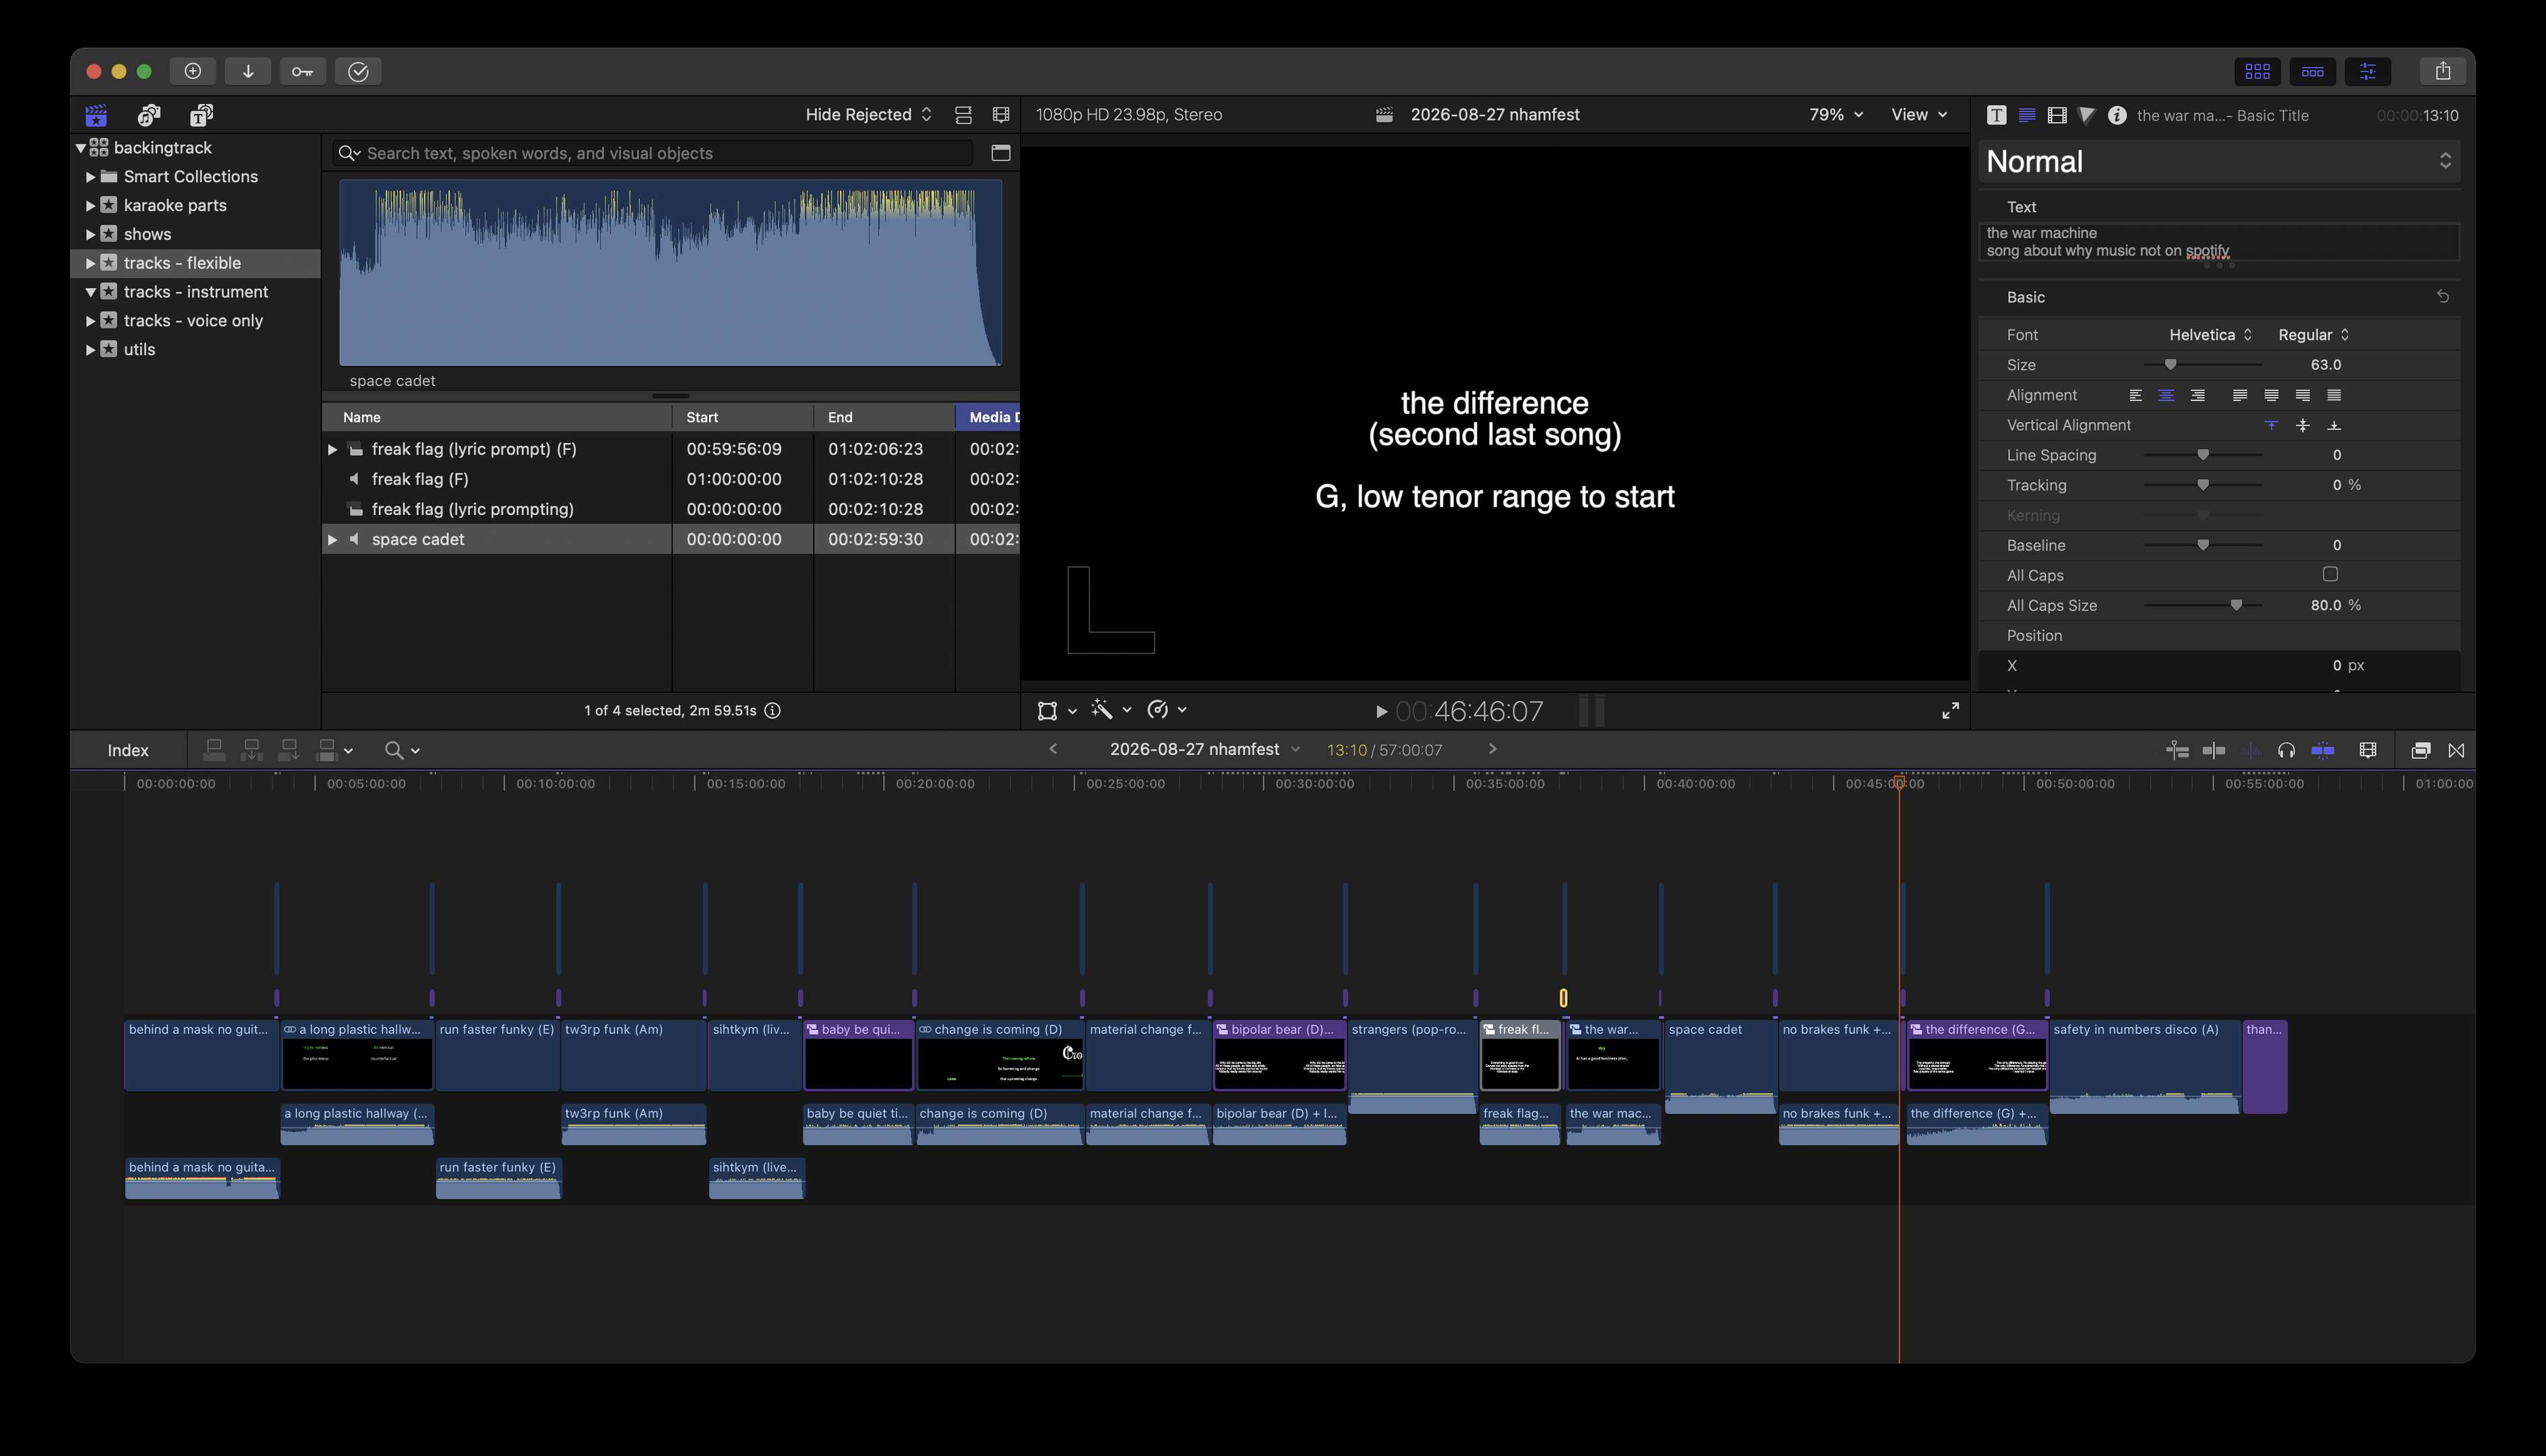Image resolution: width=2546 pixels, height=1456 pixels.
Task: Reset the Basic section arrow
Action: (x=2442, y=297)
